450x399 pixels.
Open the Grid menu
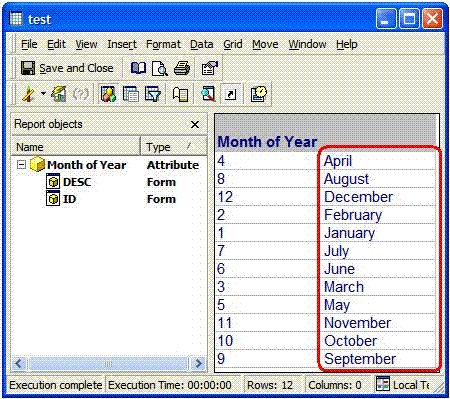[233, 44]
